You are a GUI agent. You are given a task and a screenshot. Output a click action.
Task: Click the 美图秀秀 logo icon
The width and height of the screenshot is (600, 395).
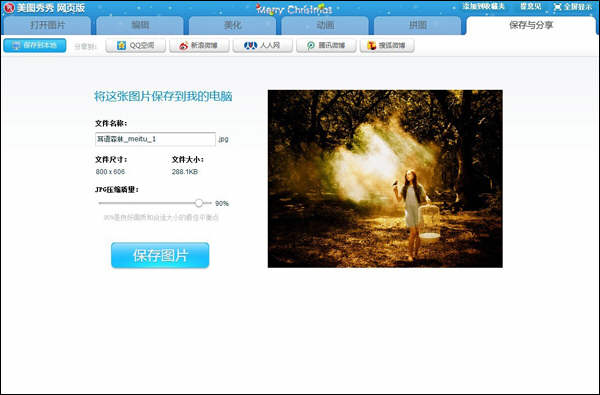click(x=9, y=8)
